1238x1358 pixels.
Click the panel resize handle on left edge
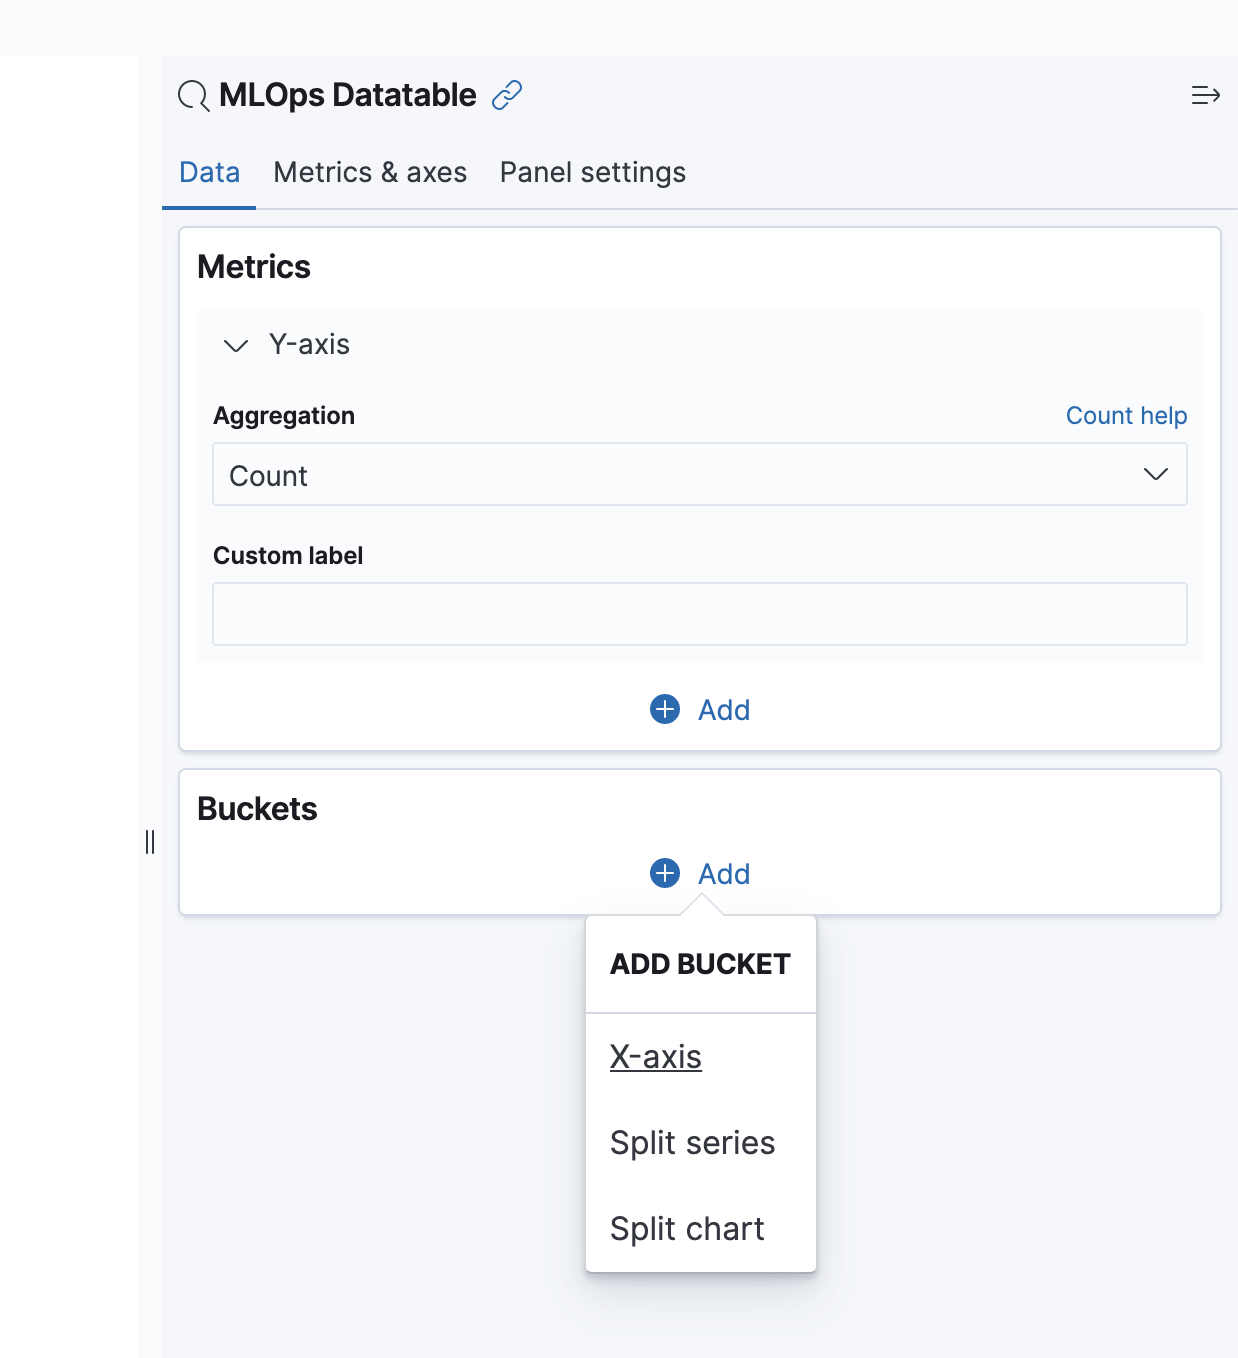(x=150, y=842)
